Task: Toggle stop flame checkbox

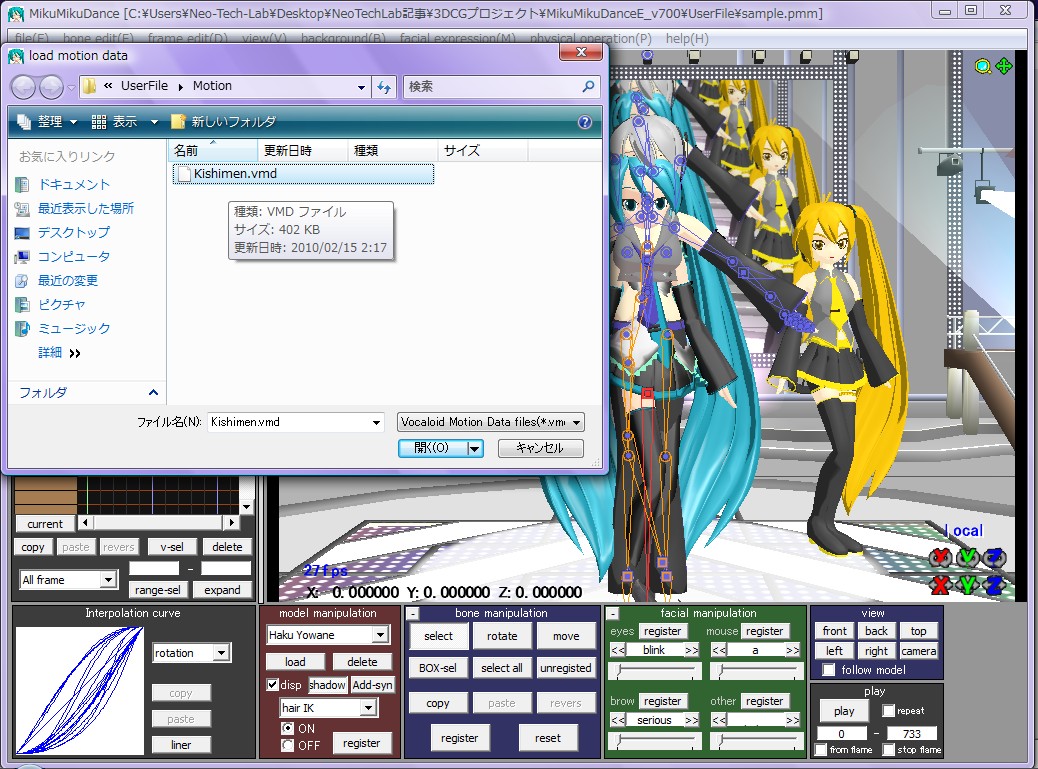Action: (888, 750)
